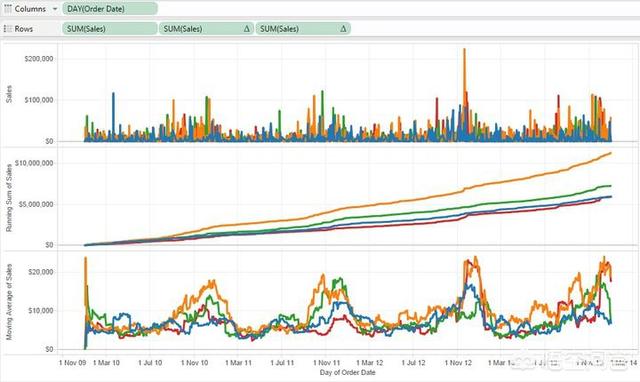
Task: Click the Day of Order Date axis title
Action: pyautogui.click(x=348, y=372)
